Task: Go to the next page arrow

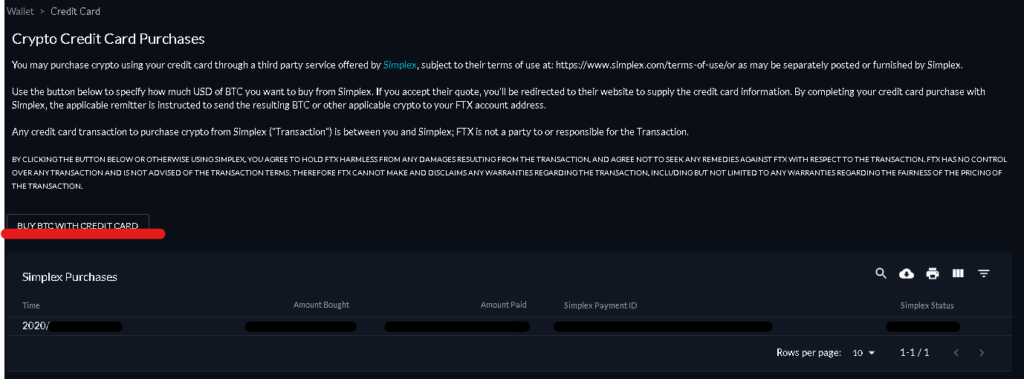Action: (x=981, y=353)
